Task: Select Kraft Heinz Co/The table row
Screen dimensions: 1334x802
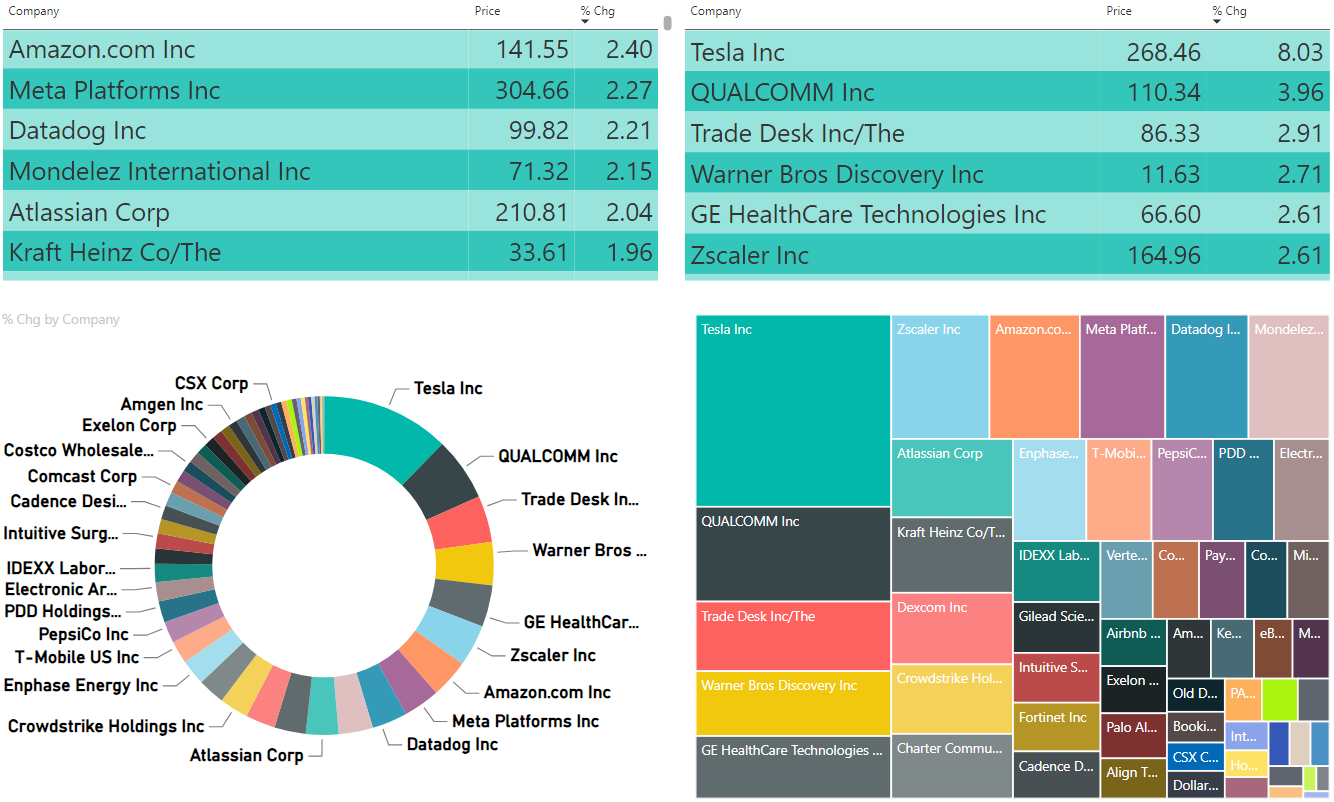Action: 331,252
